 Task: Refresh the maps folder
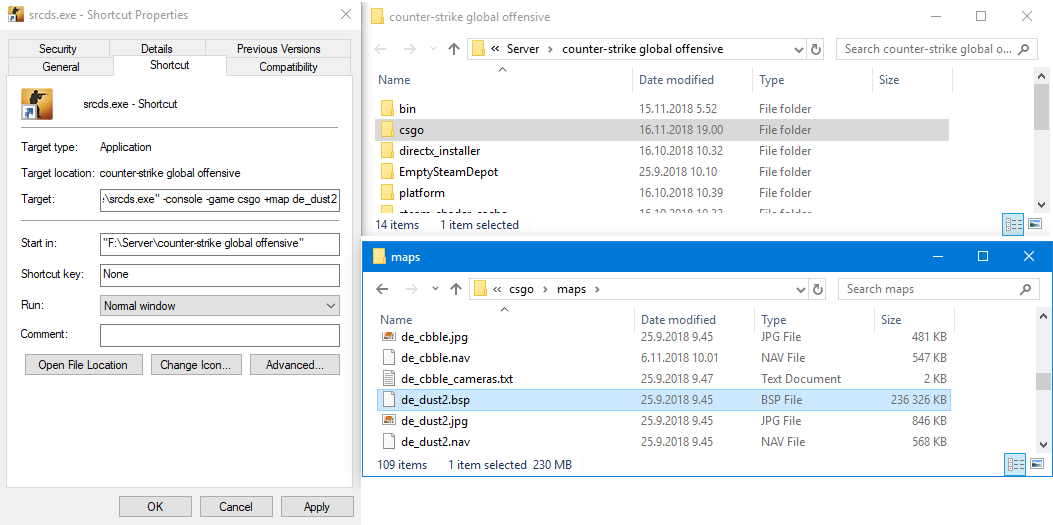click(x=817, y=289)
